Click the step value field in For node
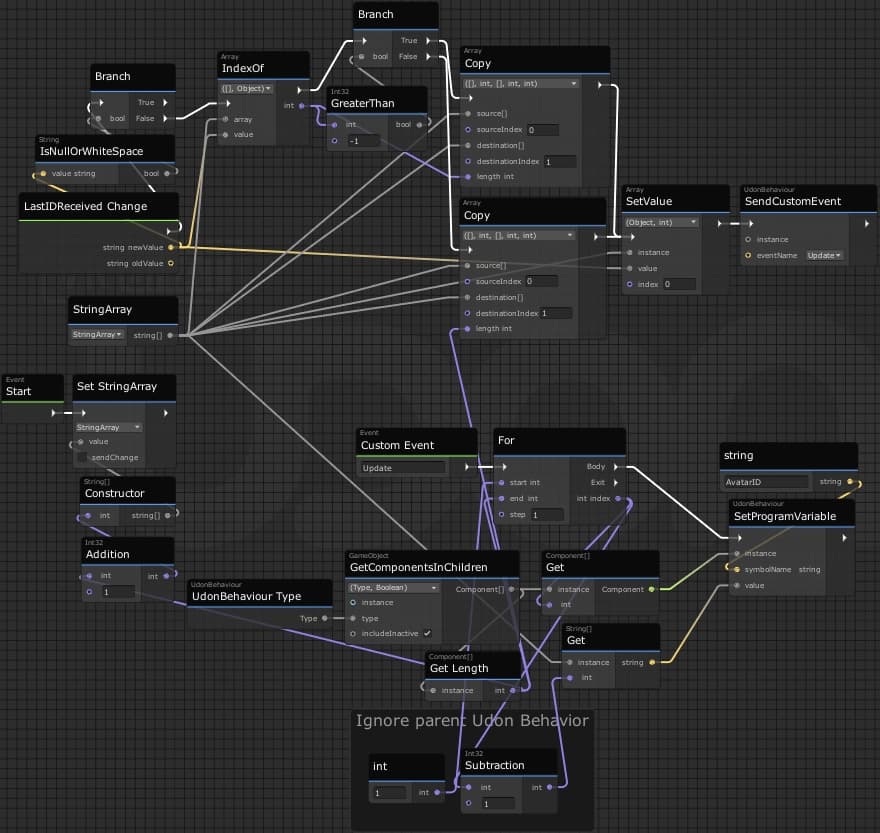 [547, 515]
